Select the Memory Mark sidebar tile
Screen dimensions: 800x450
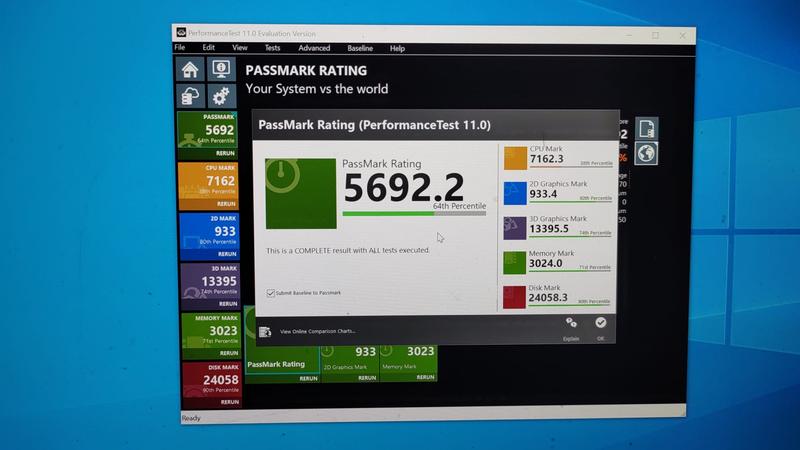(209, 332)
